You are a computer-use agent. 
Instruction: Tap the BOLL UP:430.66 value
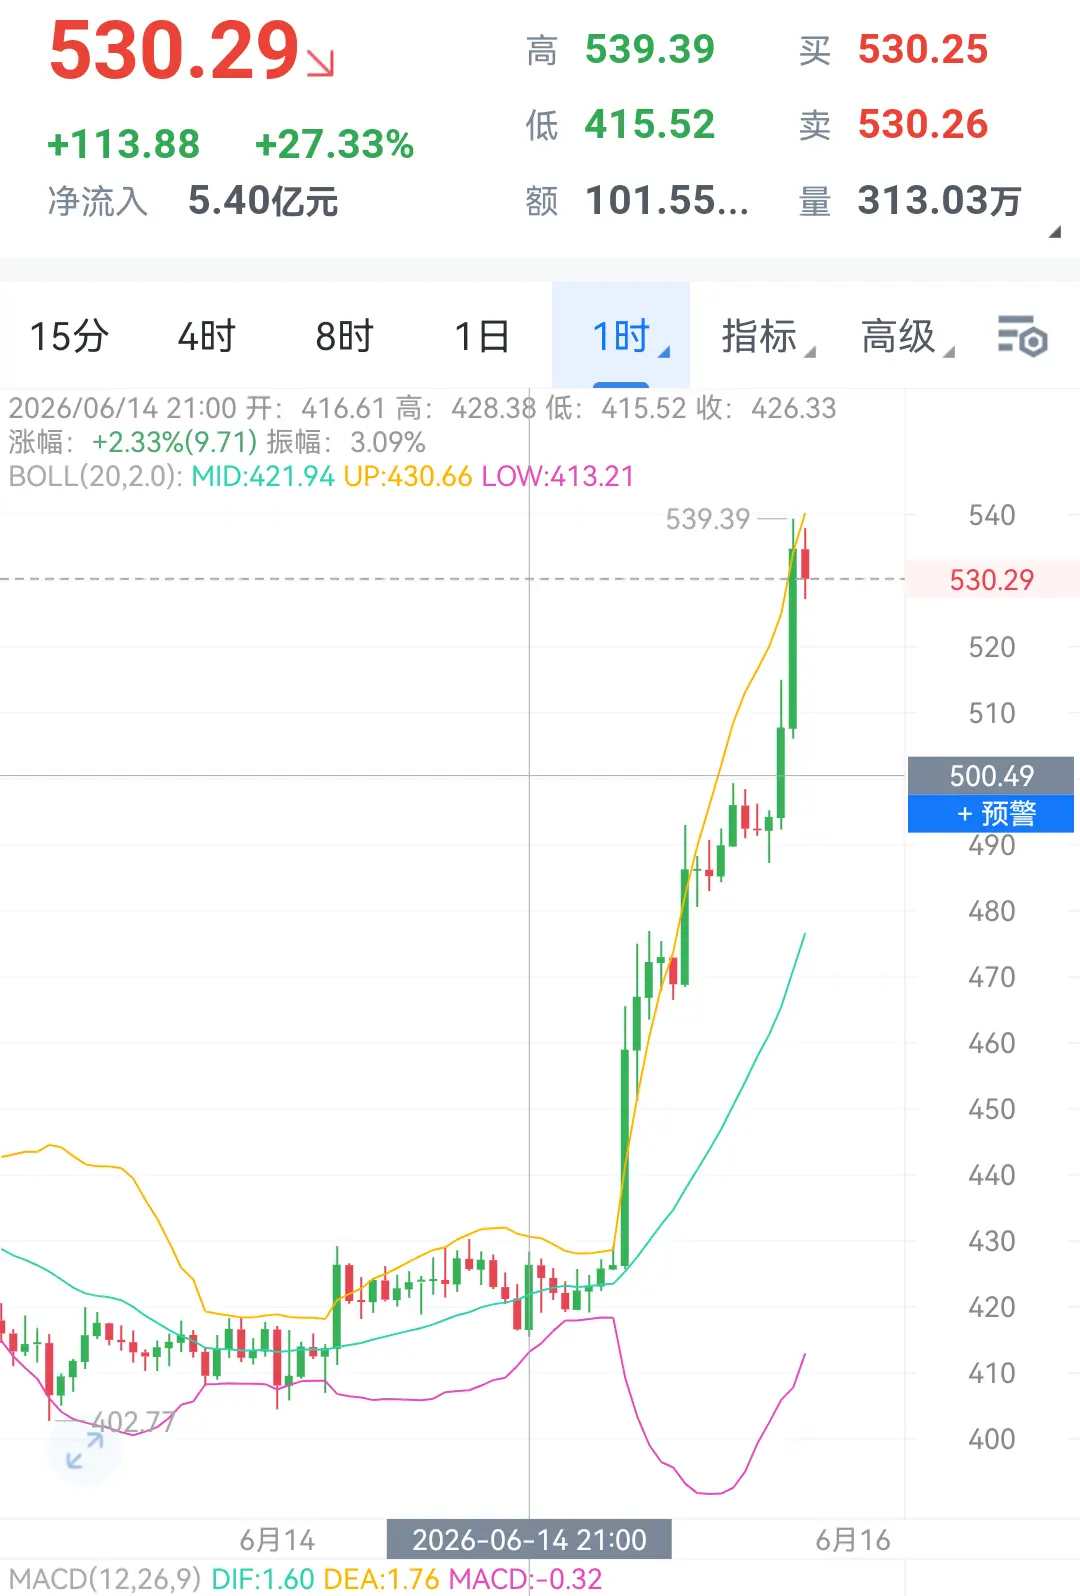click(x=408, y=476)
